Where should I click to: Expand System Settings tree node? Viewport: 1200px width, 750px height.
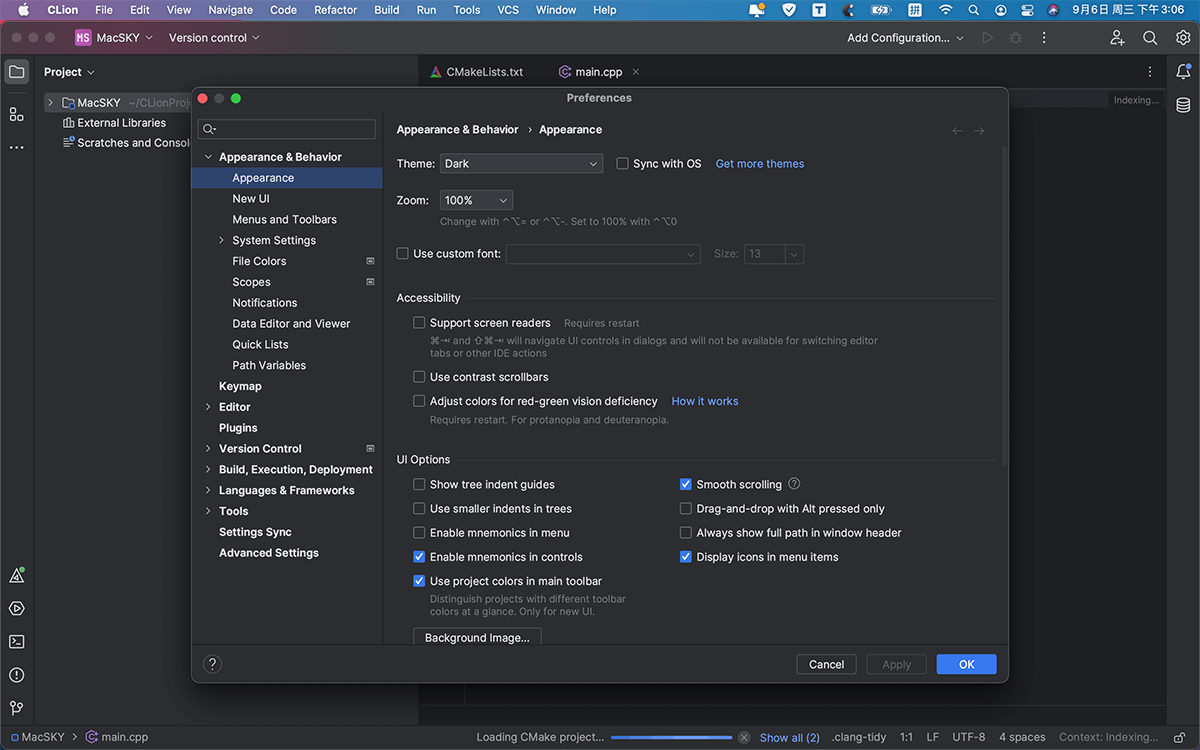[x=221, y=240]
